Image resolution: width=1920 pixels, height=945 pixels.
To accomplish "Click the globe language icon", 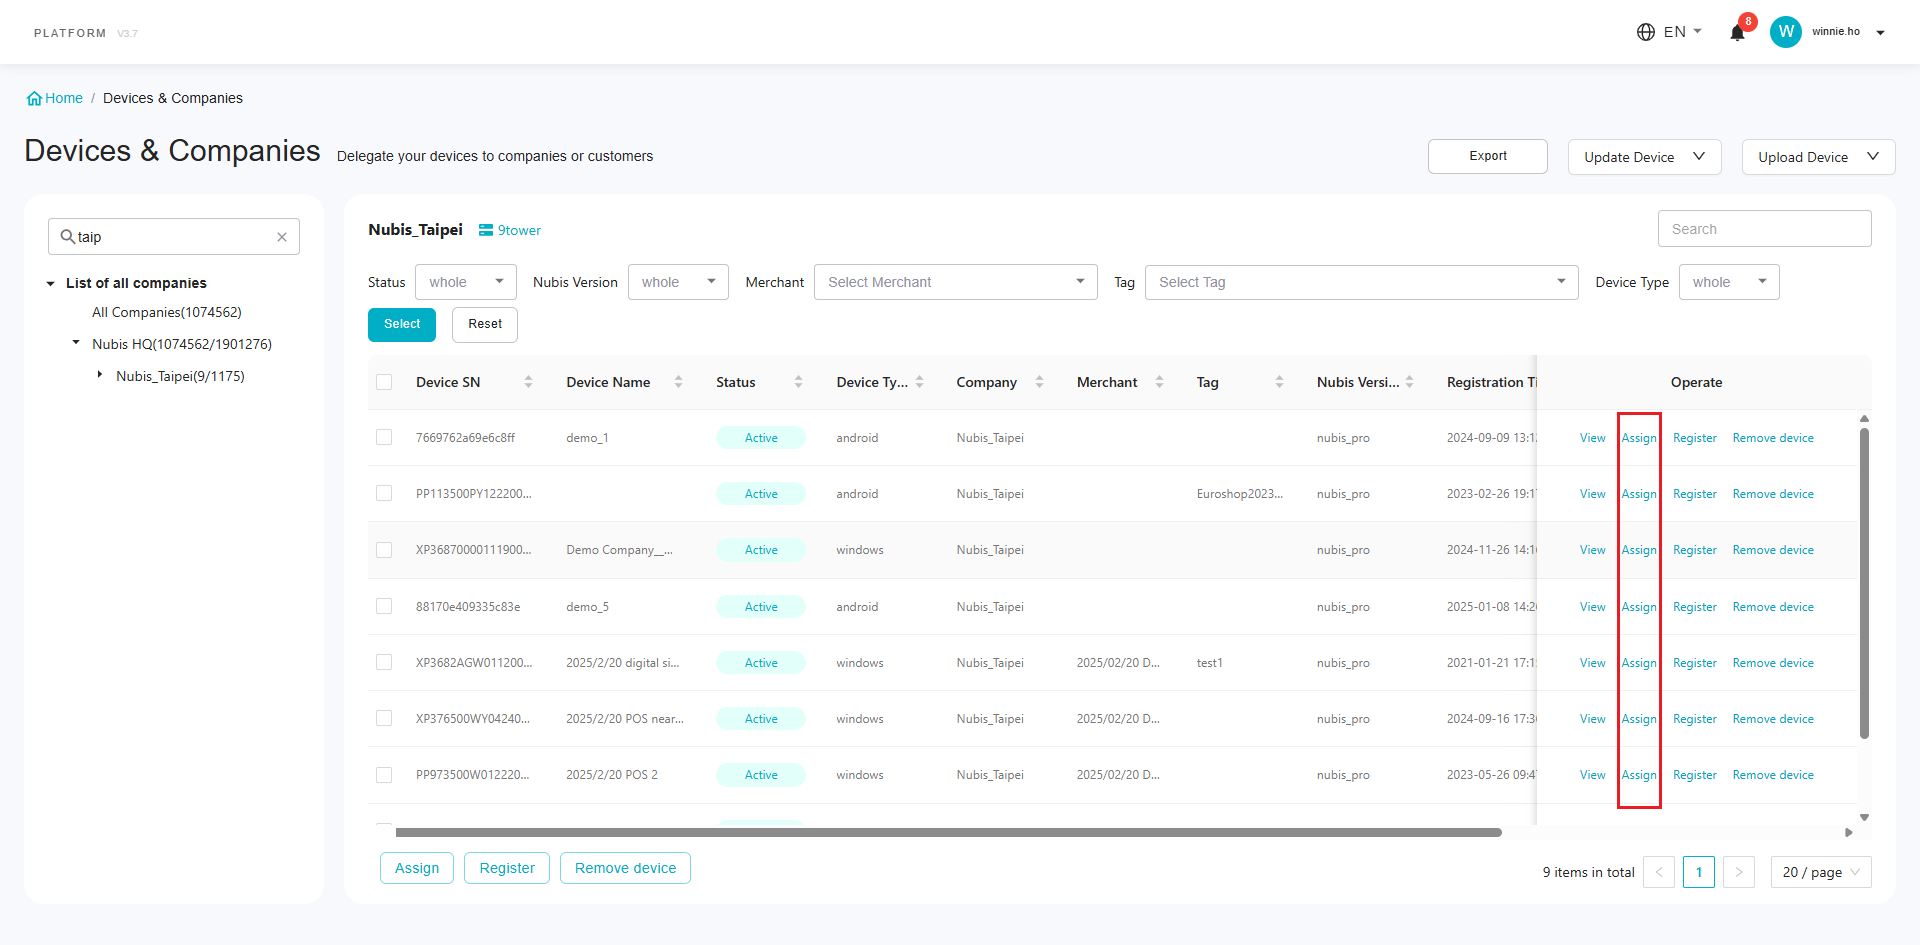I will tap(1646, 32).
